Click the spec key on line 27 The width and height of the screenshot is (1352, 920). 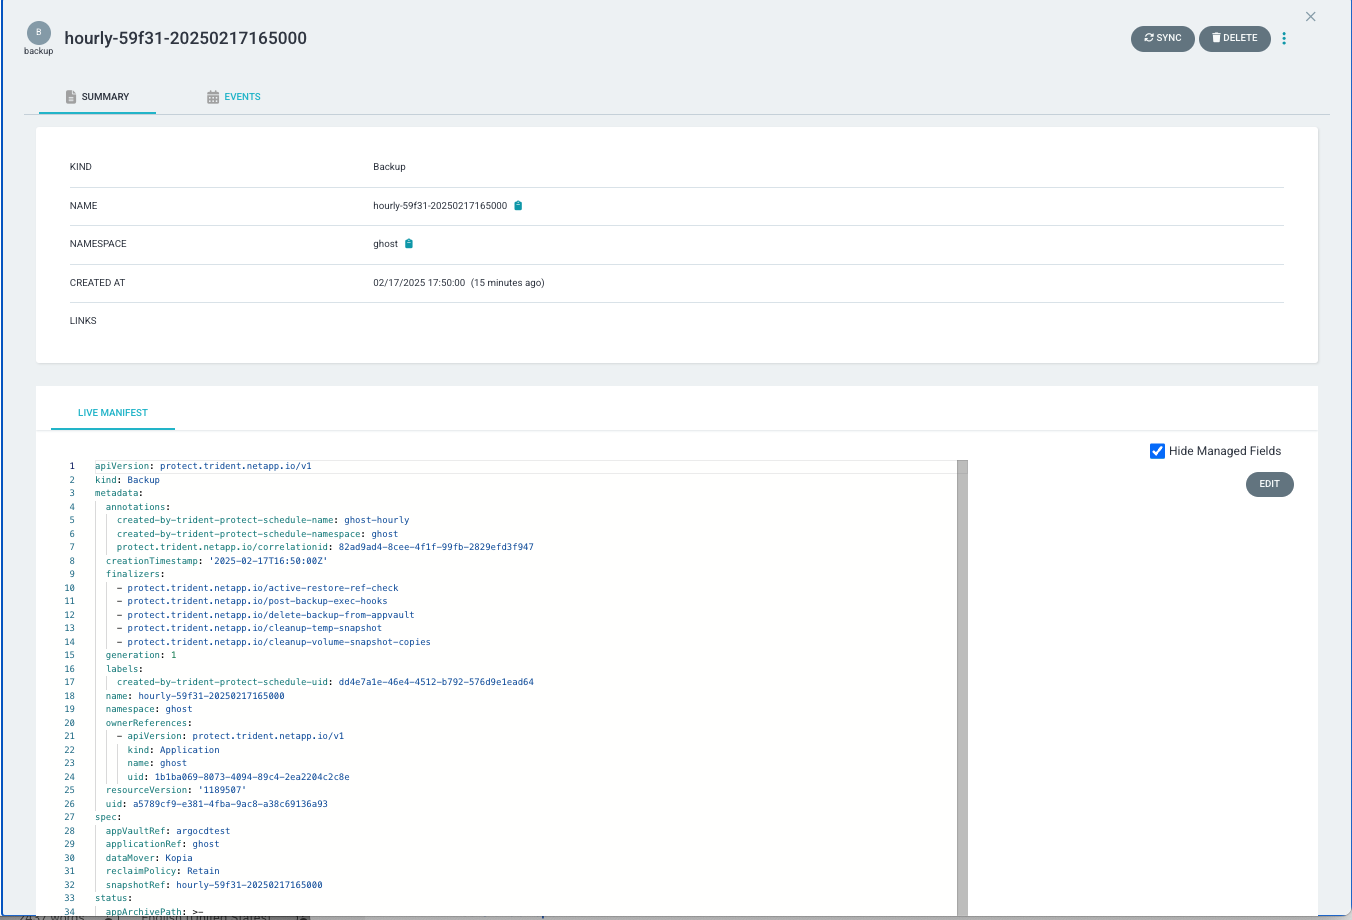click(106, 817)
